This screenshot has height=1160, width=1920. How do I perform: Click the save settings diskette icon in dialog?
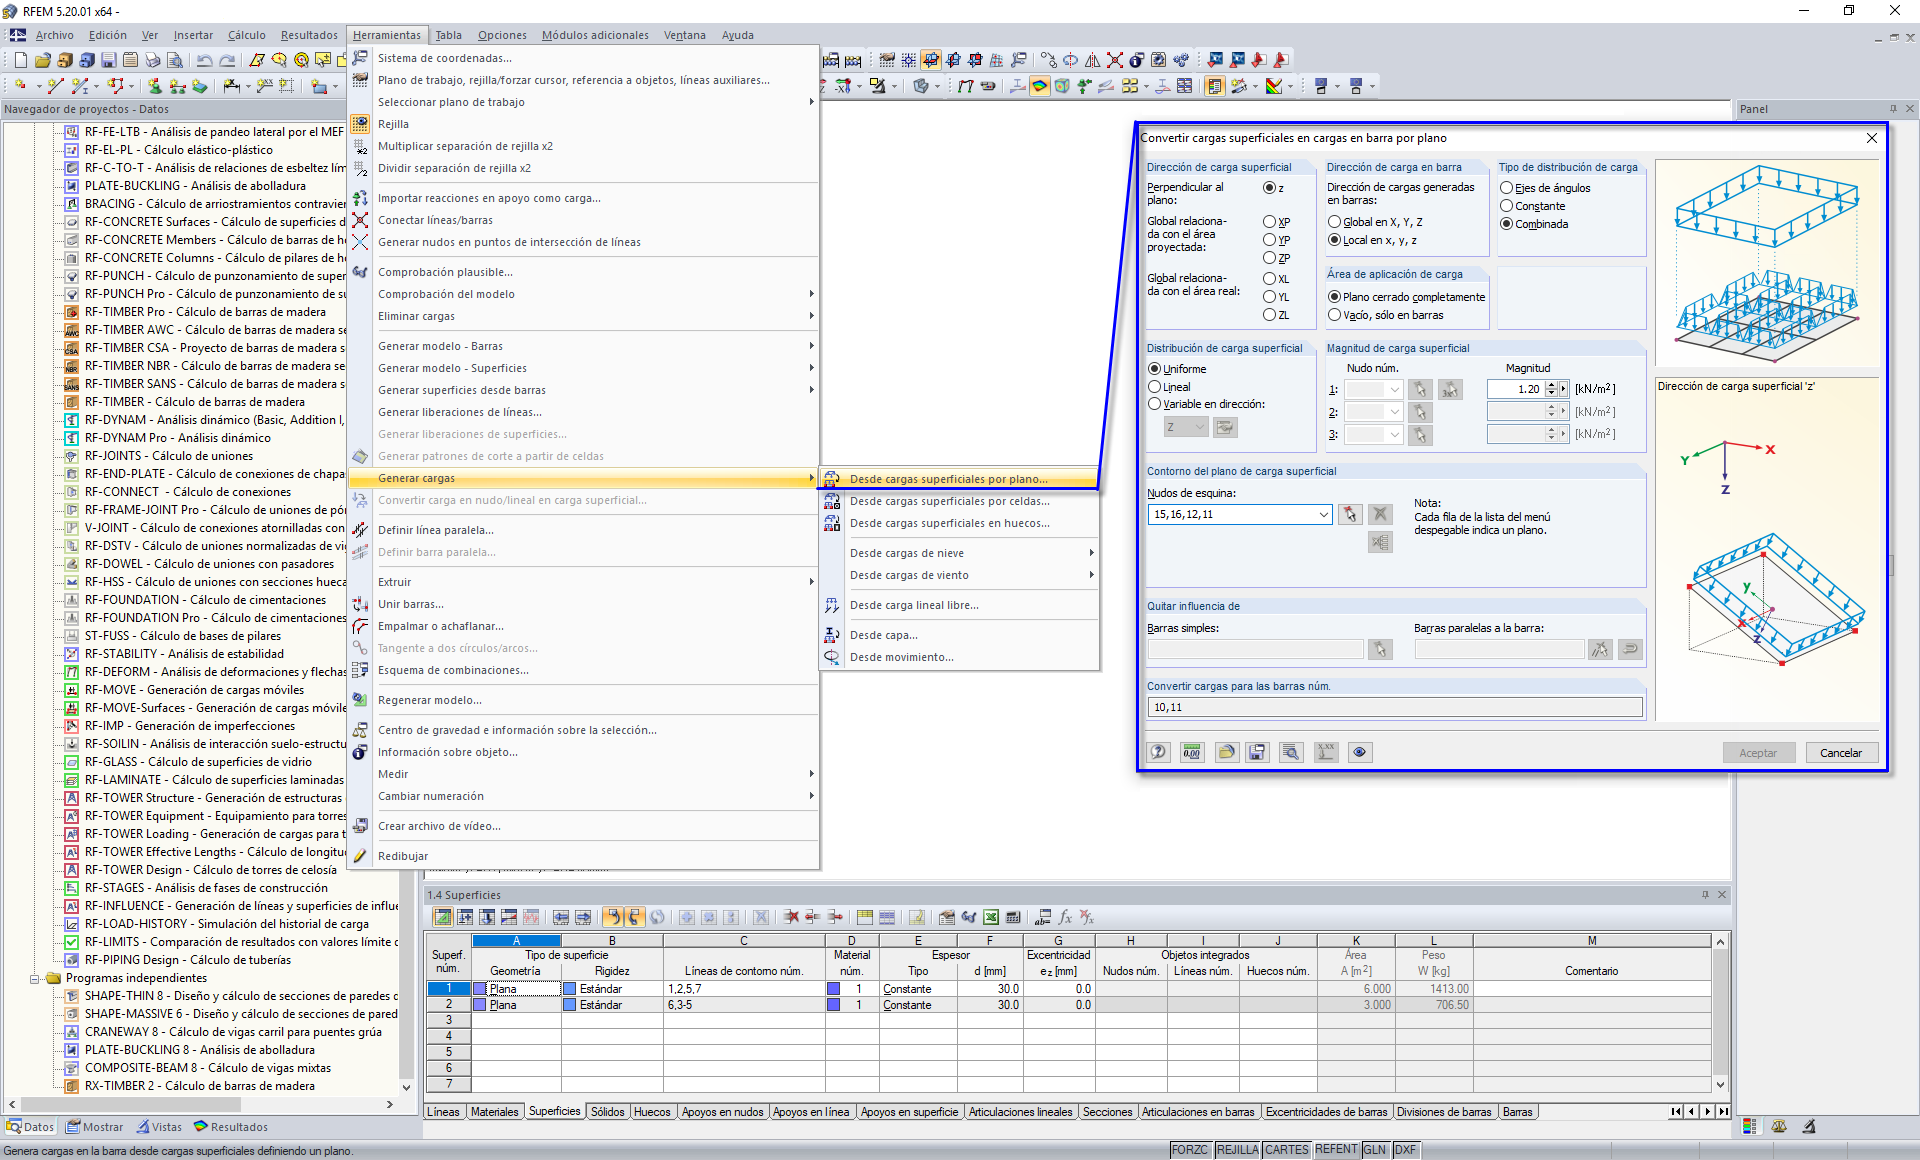pos(1257,752)
